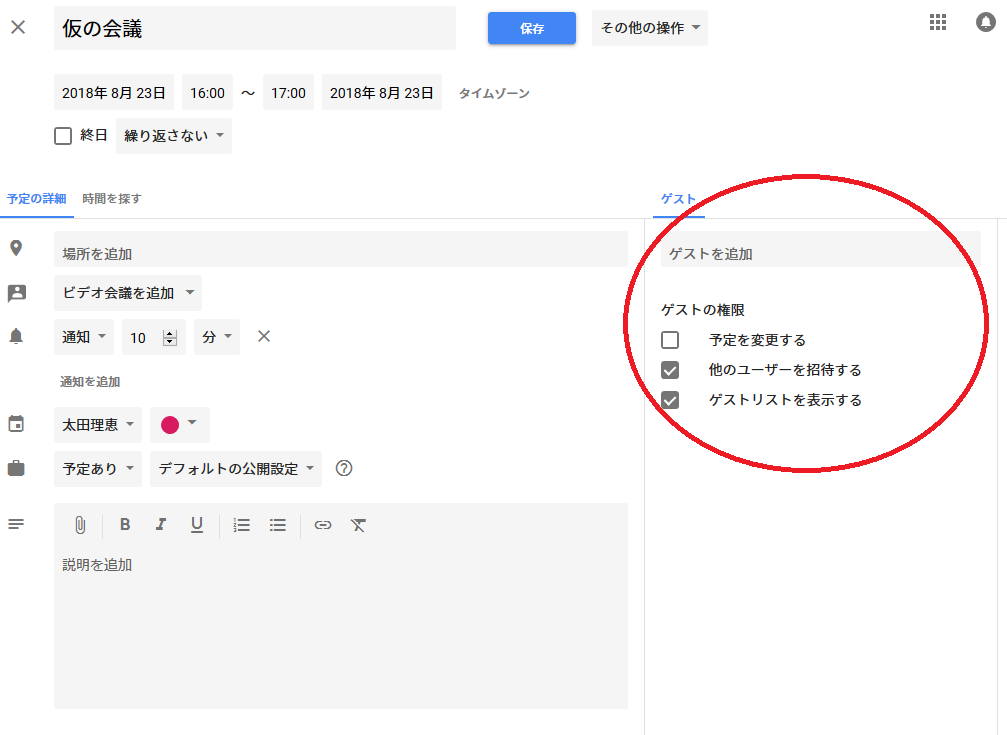Click the notification minutes stepper arrows

tap(170, 337)
